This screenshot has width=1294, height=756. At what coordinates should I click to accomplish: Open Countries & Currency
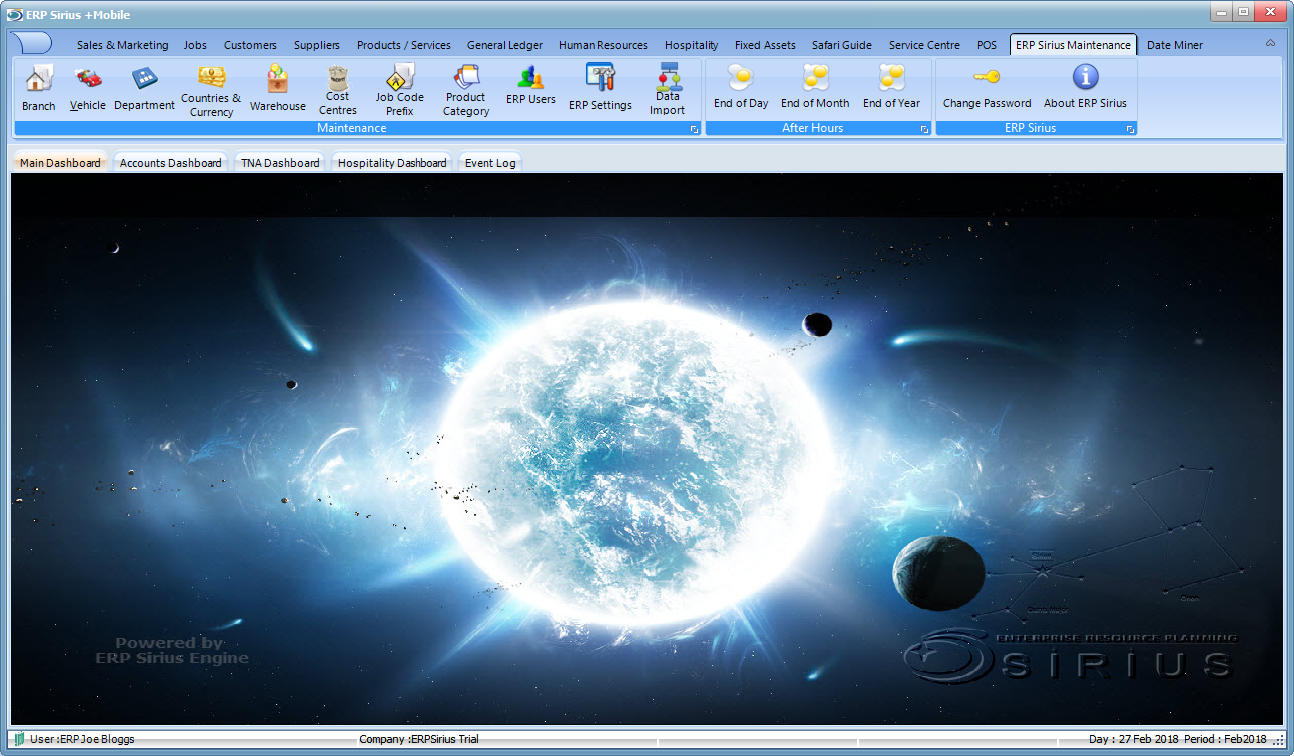[211, 91]
